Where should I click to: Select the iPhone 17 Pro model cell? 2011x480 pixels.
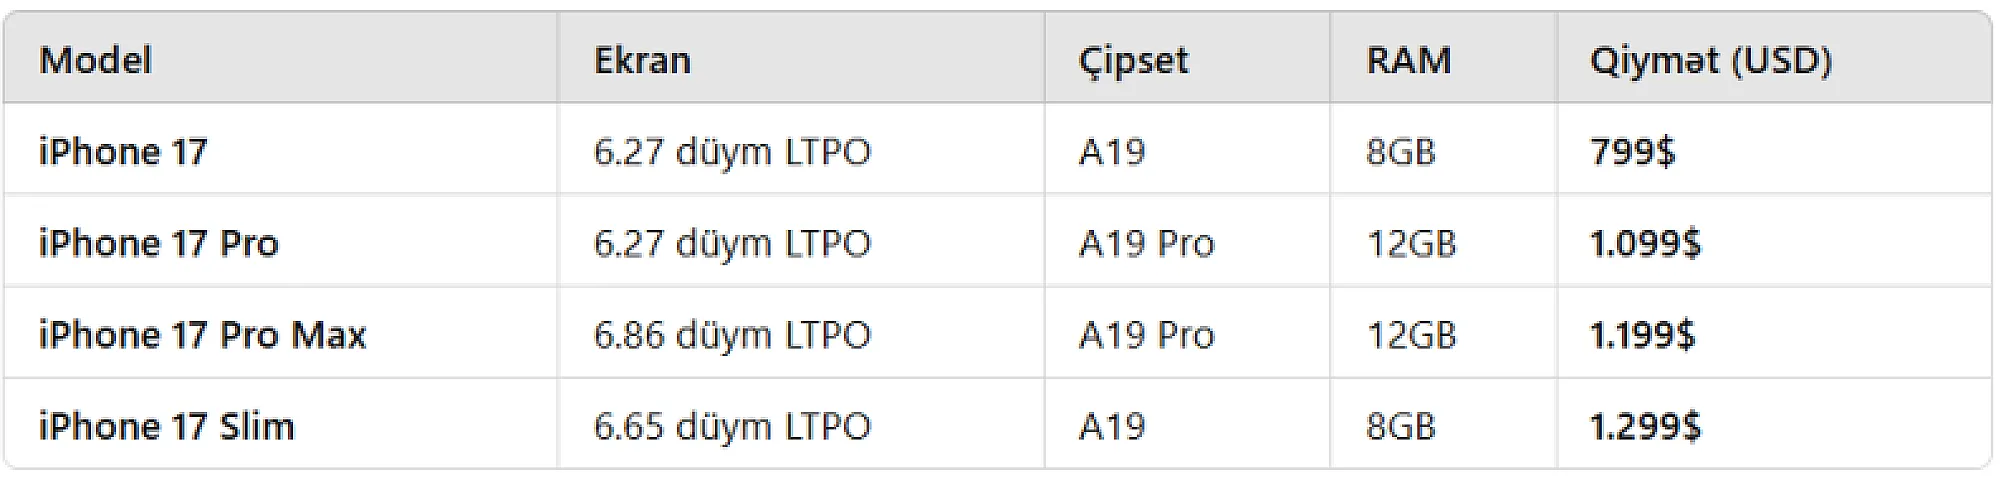tap(158, 243)
